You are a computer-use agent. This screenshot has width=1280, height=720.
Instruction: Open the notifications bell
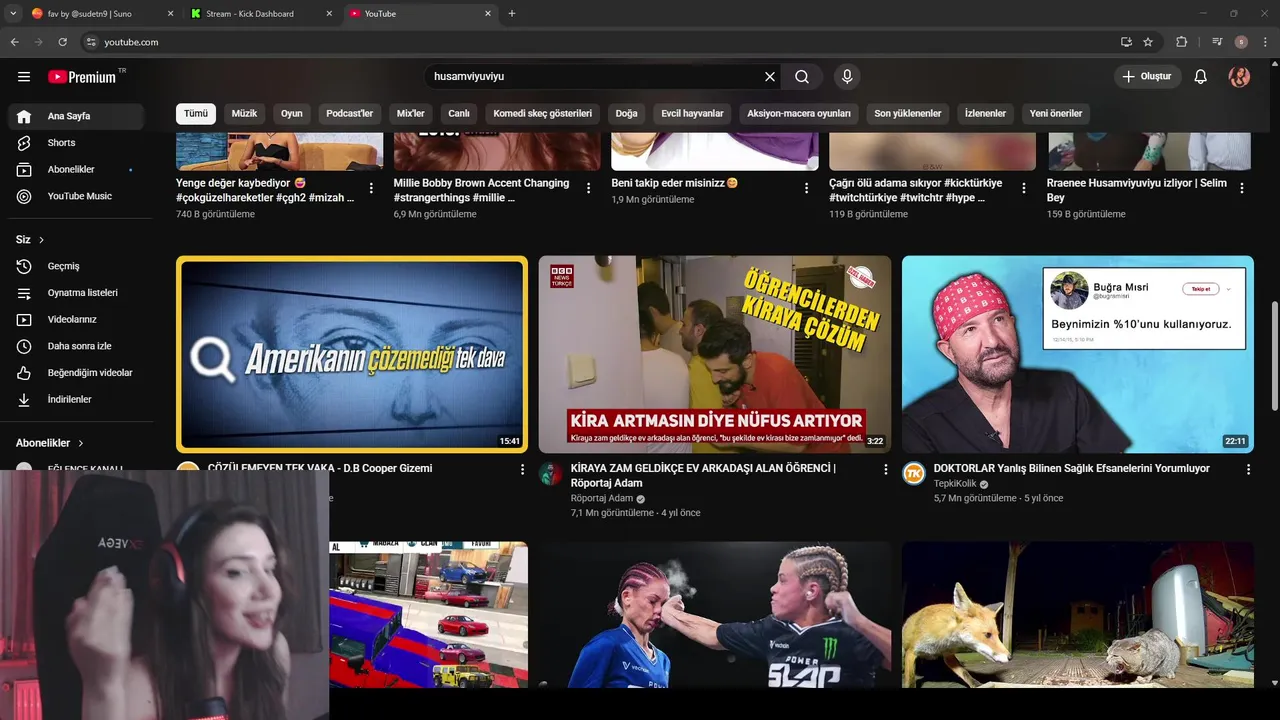pos(1201,76)
